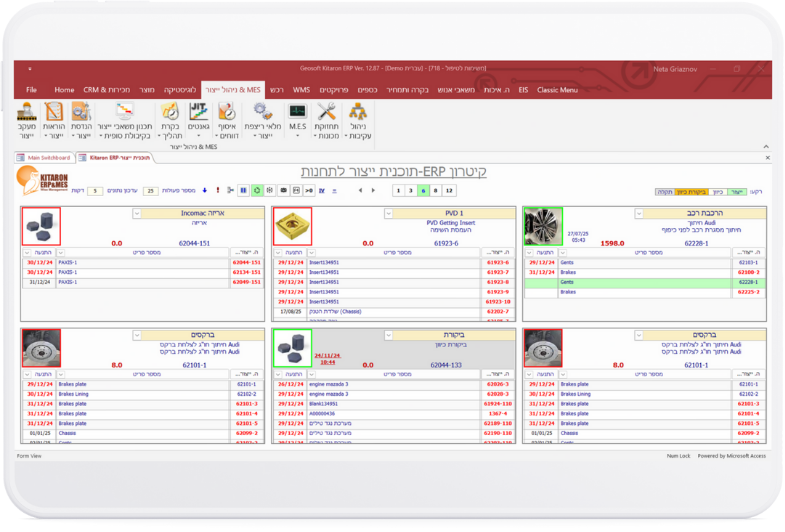Click the >0 filter toolbar icon
This screenshot has width=785, height=532.
(x=309, y=191)
